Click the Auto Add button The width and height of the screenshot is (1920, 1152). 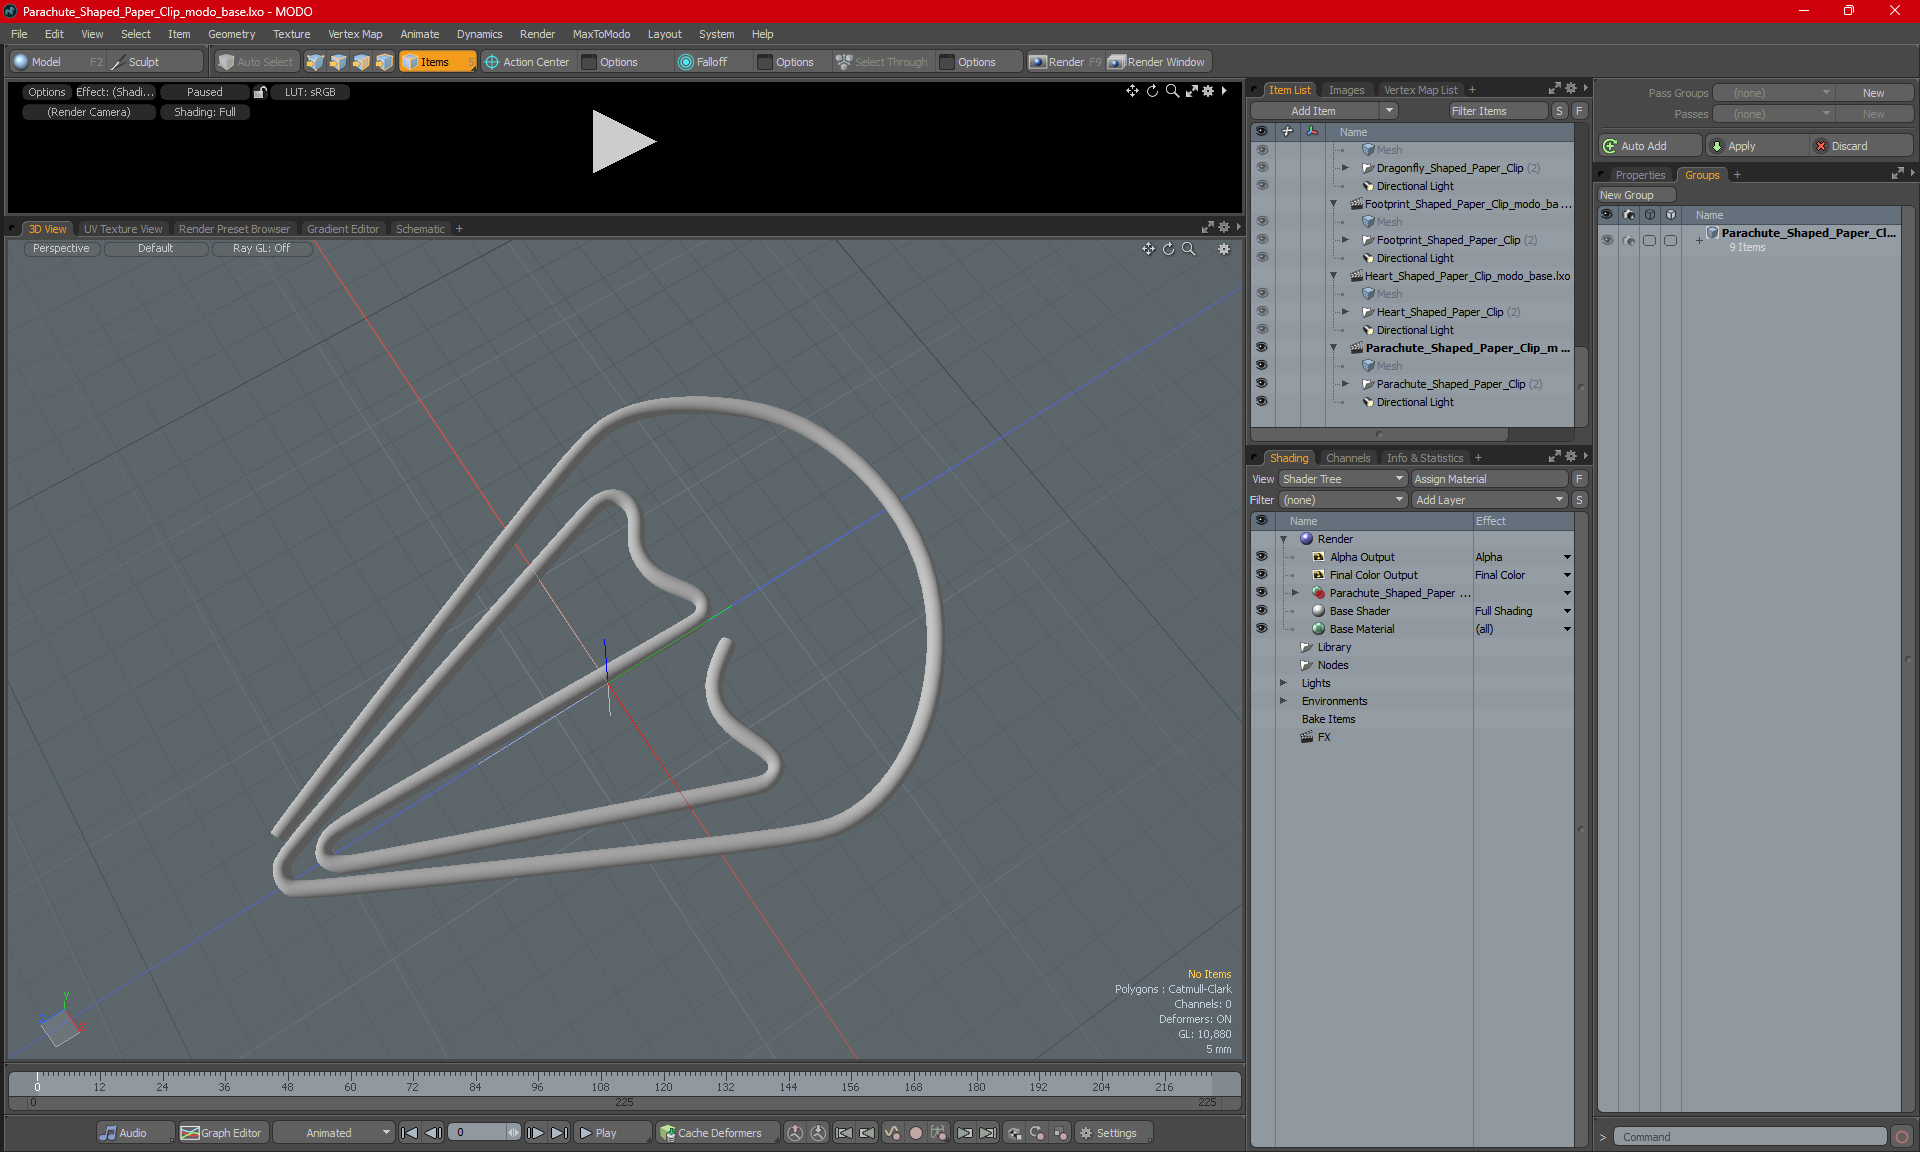[x=1649, y=146]
